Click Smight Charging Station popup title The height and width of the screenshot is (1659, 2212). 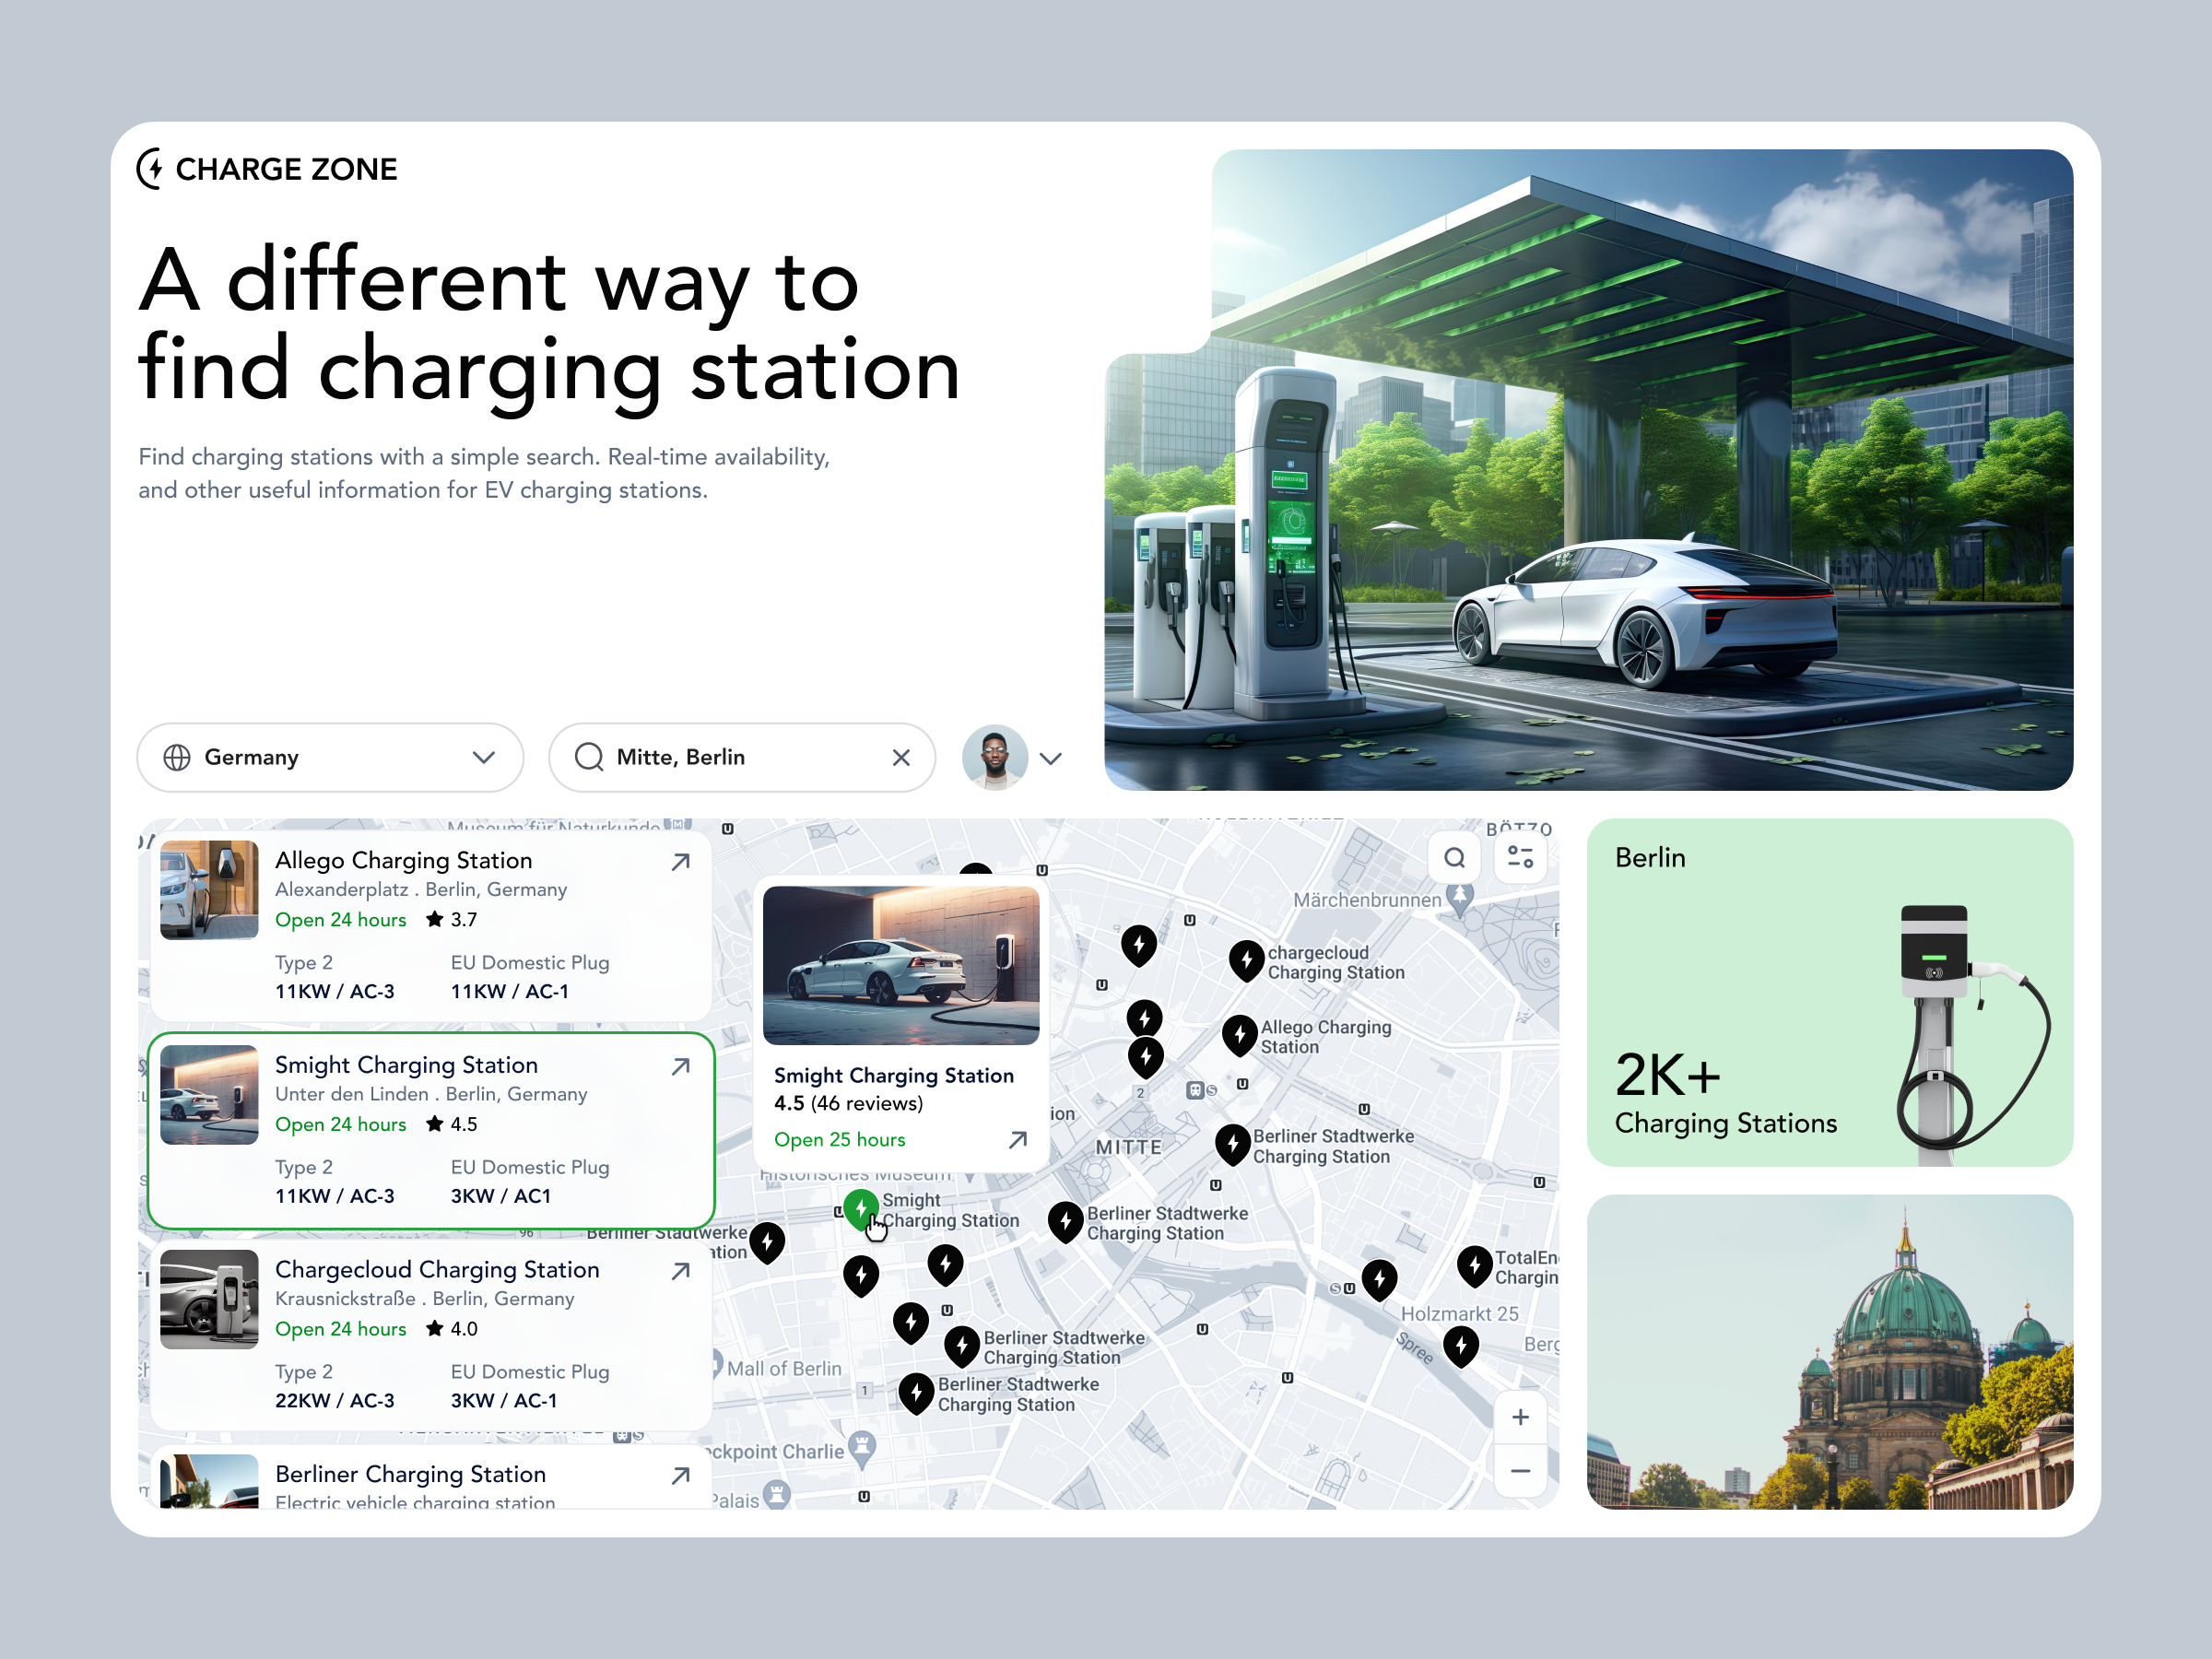[x=894, y=1075]
